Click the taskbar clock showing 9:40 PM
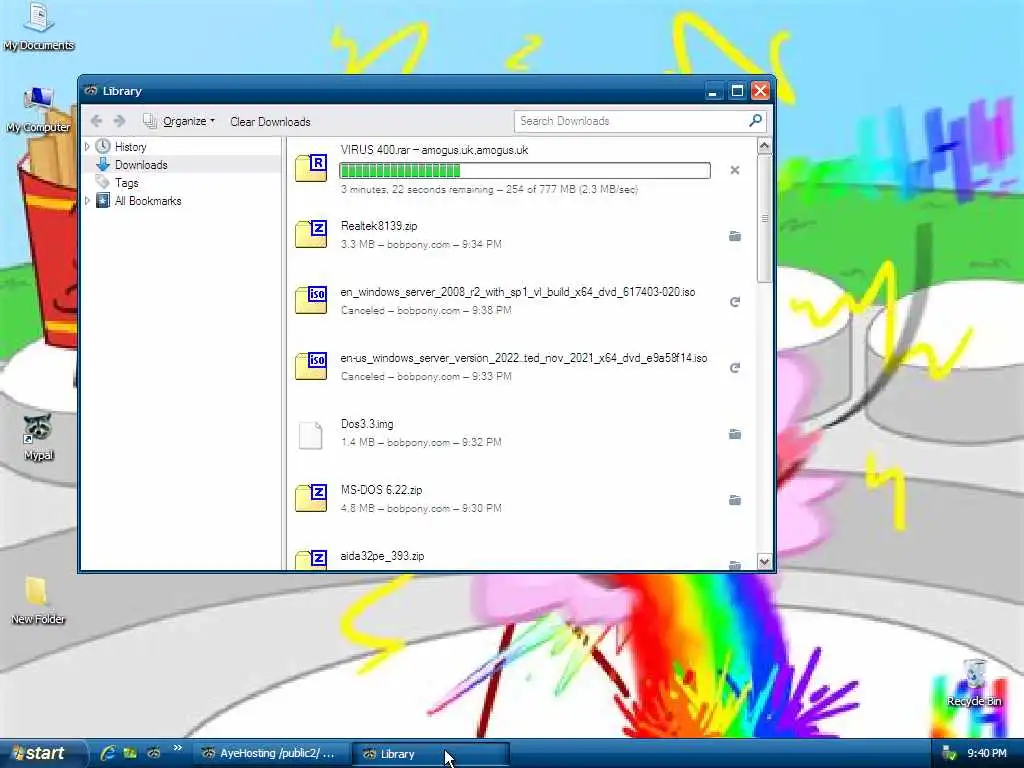This screenshot has width=1024, height=768. click(987, 754)
